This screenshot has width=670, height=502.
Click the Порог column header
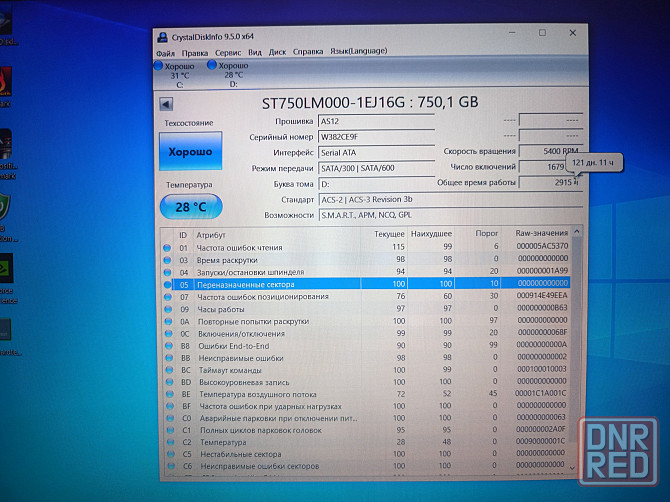coord(487,233)
